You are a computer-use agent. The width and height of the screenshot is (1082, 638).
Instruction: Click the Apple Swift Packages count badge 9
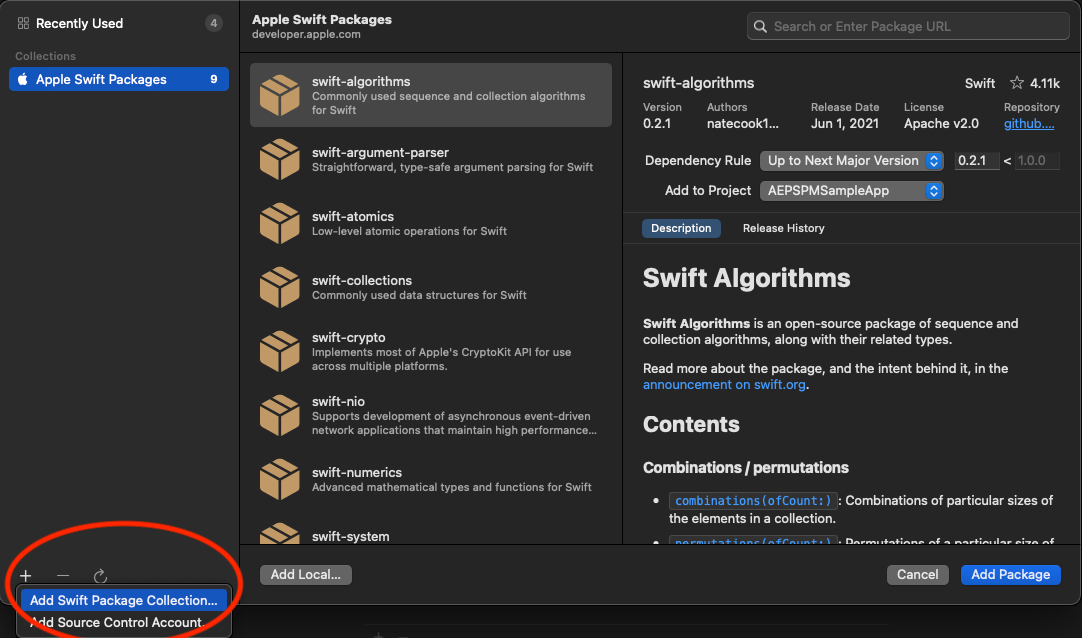coord(214,79)
